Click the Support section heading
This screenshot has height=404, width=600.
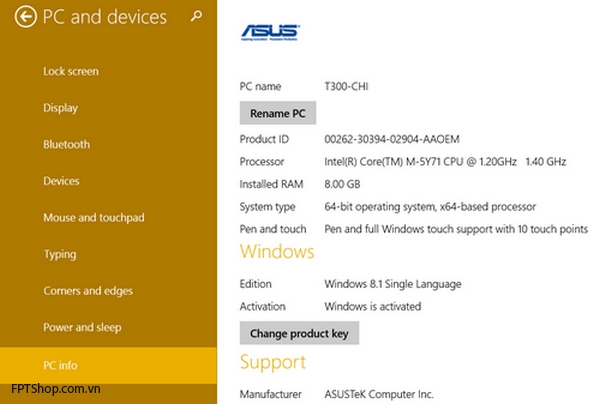pyautogui.click(x=273, y=362)
